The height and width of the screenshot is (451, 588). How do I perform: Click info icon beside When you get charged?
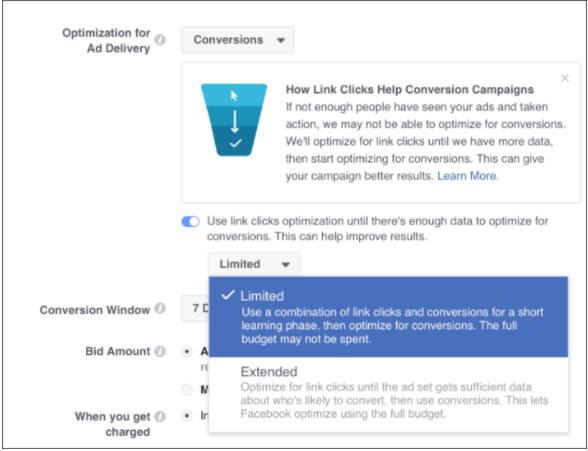pos(160,417)
